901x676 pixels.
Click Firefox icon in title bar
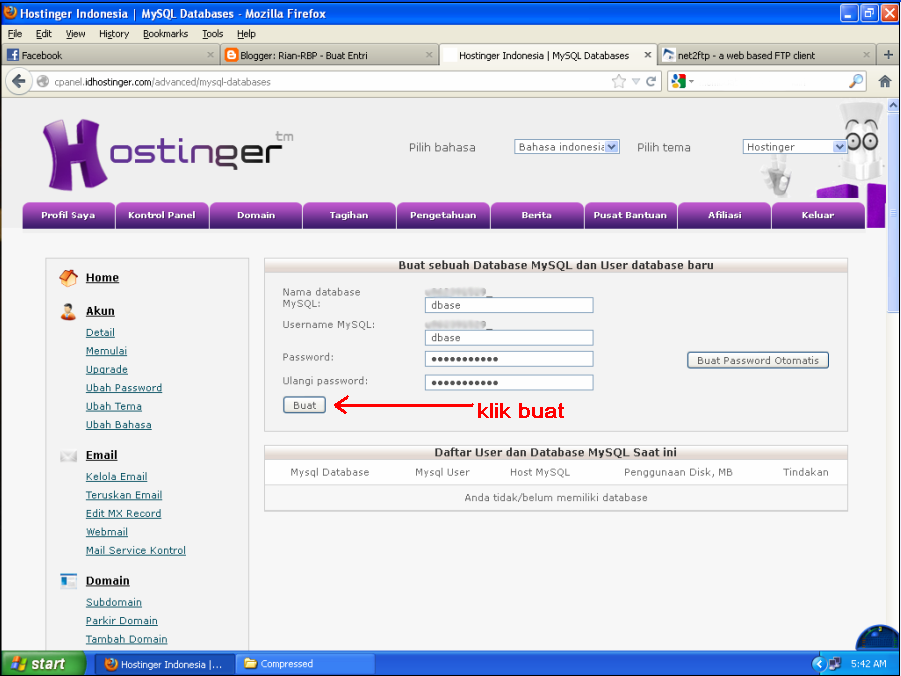(x=10, y=12)
